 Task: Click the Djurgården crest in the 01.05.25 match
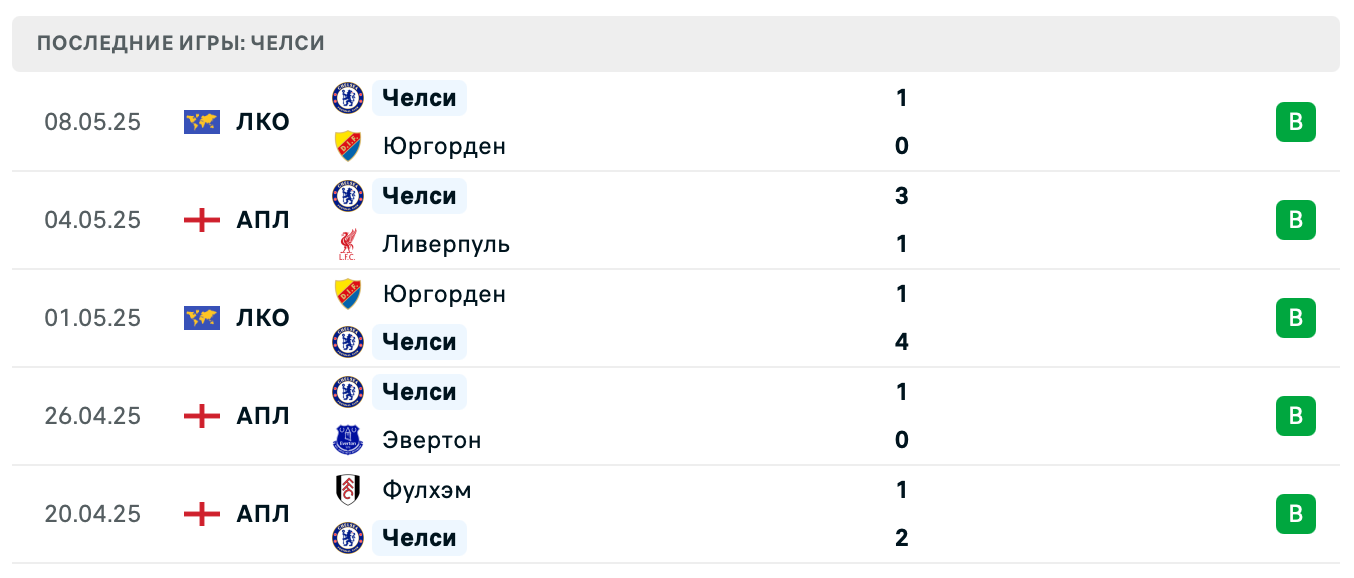point(347,294)
